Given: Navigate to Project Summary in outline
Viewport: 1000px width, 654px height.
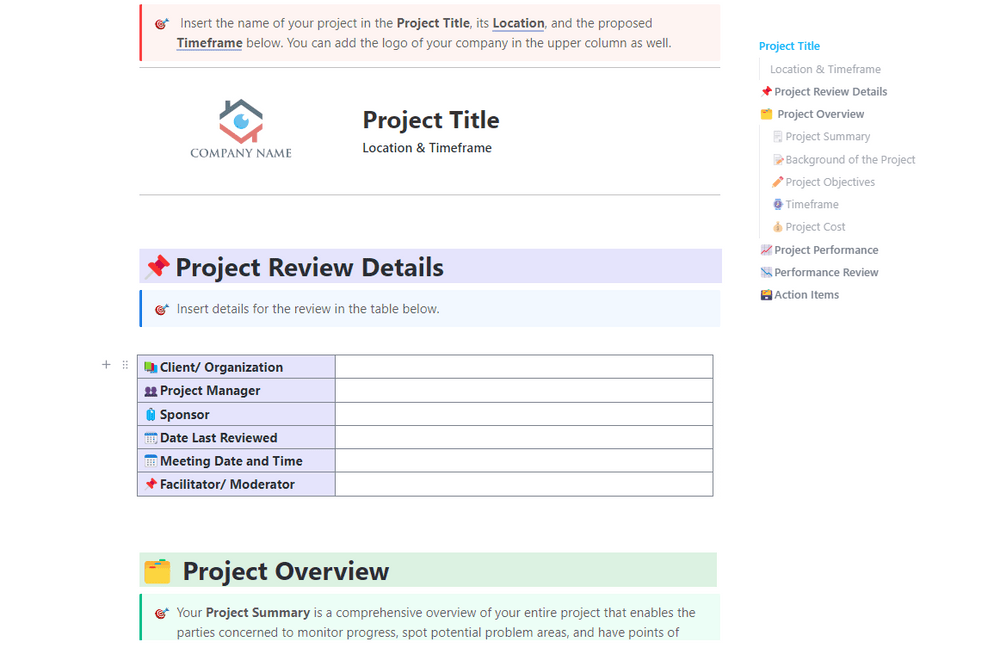Looking at the screenshot, I should [827, 137].
